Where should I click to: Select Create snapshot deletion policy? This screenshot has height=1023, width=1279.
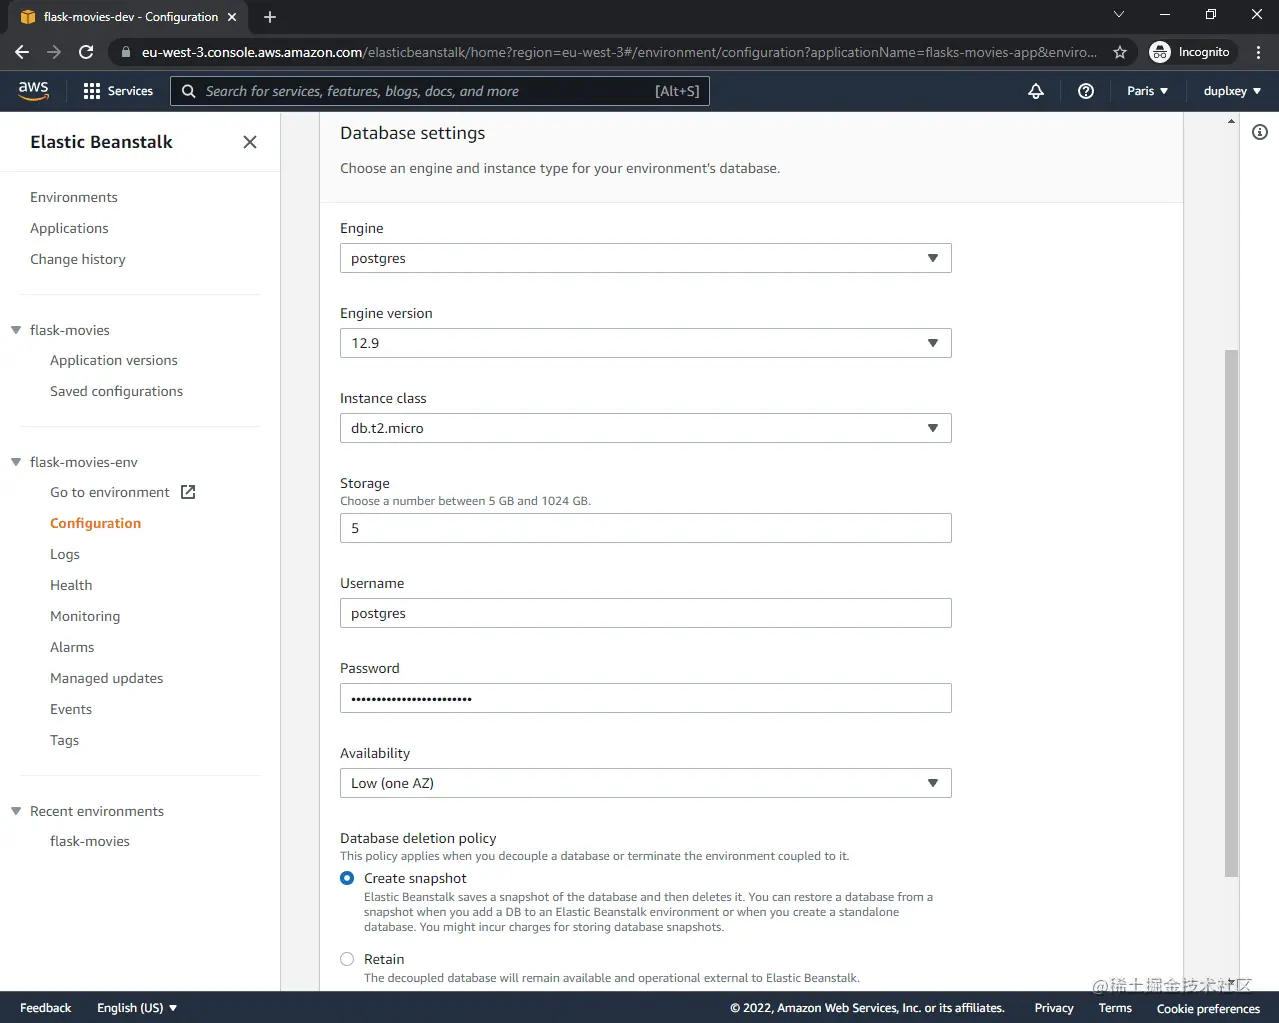(347, 878)
